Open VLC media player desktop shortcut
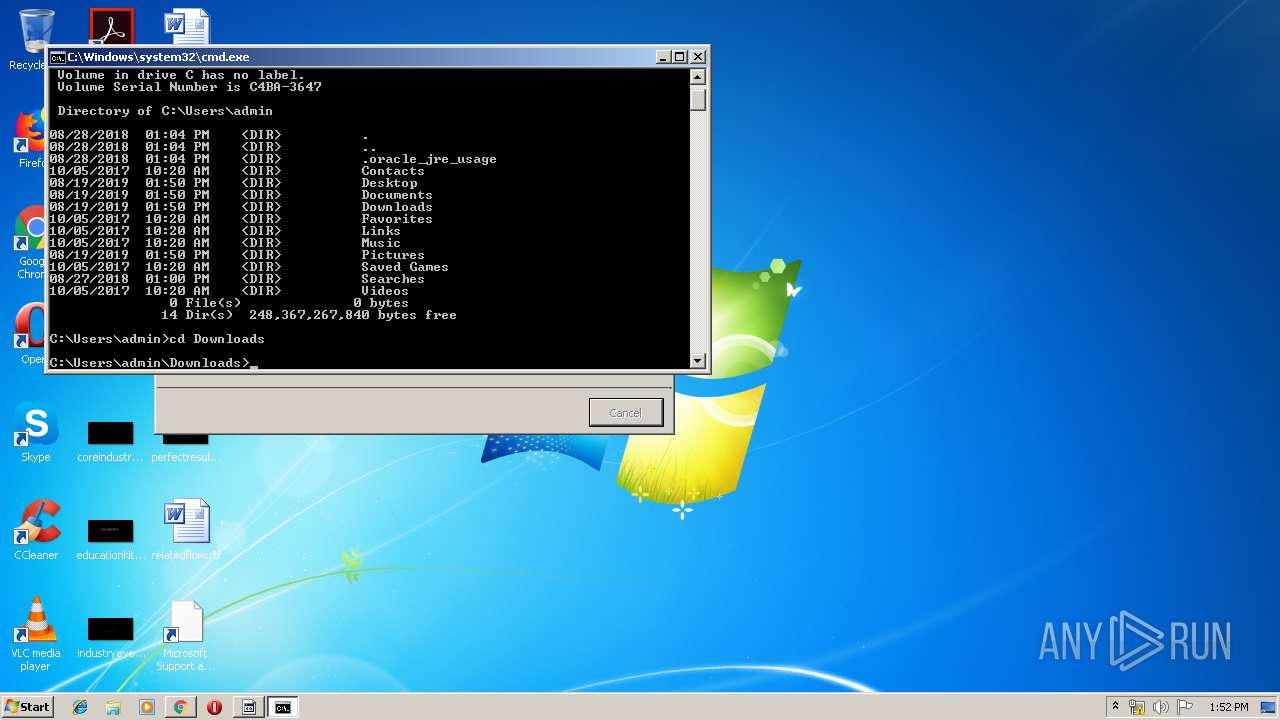The width and height of the screenshot is (1280, 720). click(36, 634)
